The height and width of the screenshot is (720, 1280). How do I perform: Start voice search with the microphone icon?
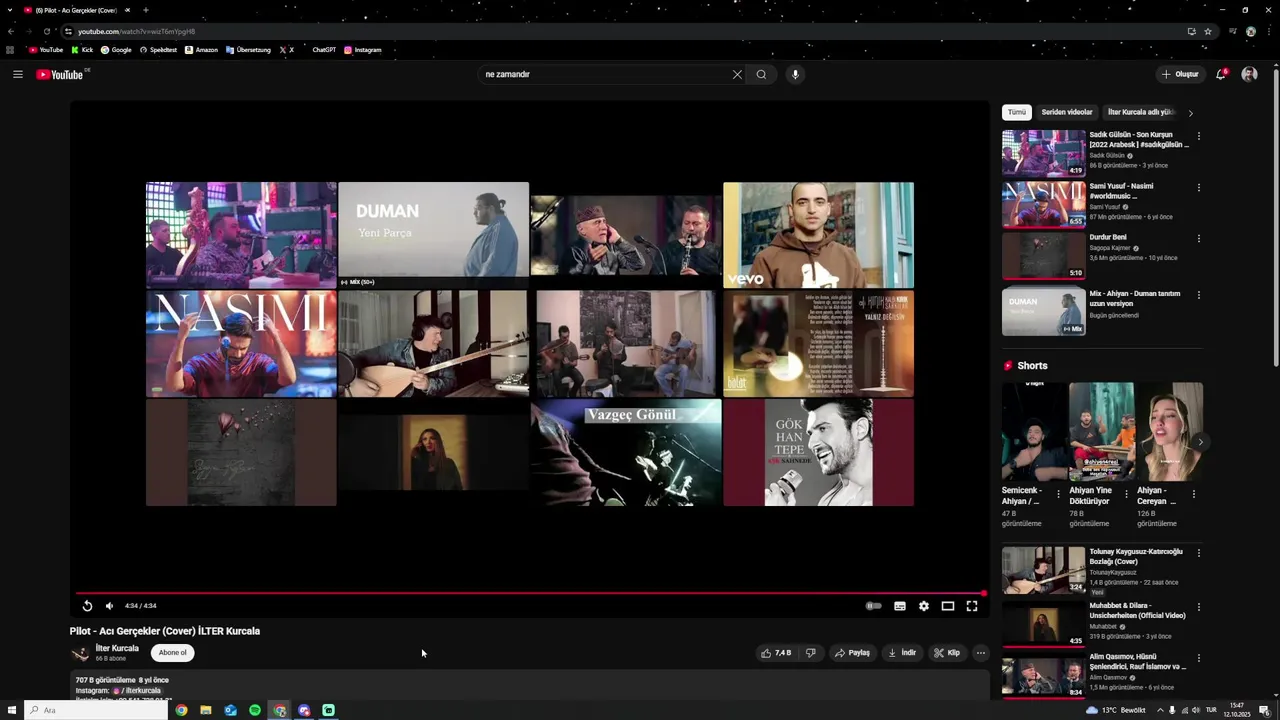click(795, 74)
